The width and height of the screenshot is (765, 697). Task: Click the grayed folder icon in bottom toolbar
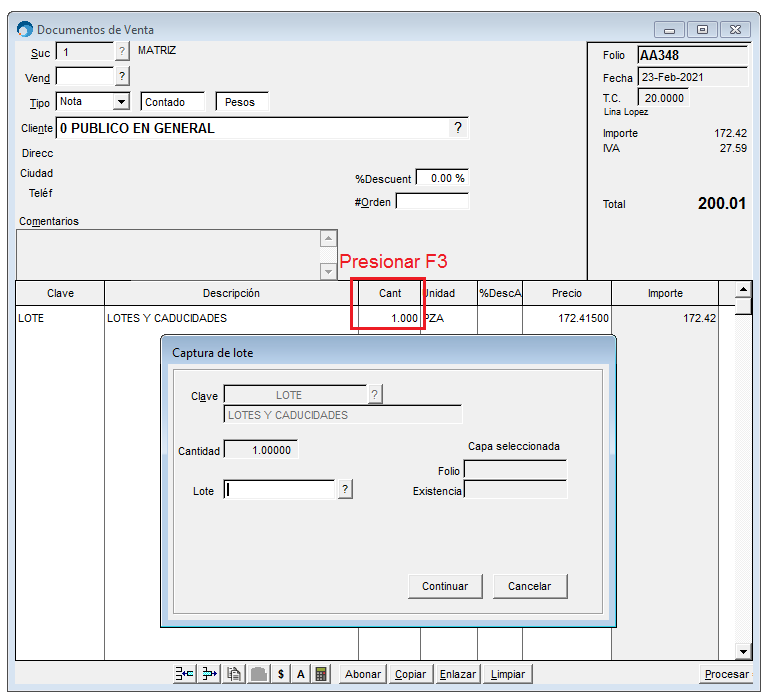pos(259,674)
